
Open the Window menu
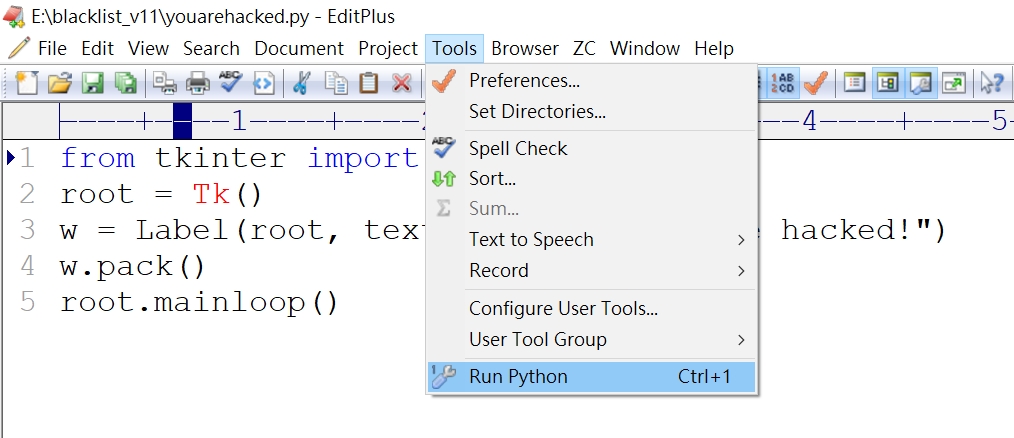645,49
